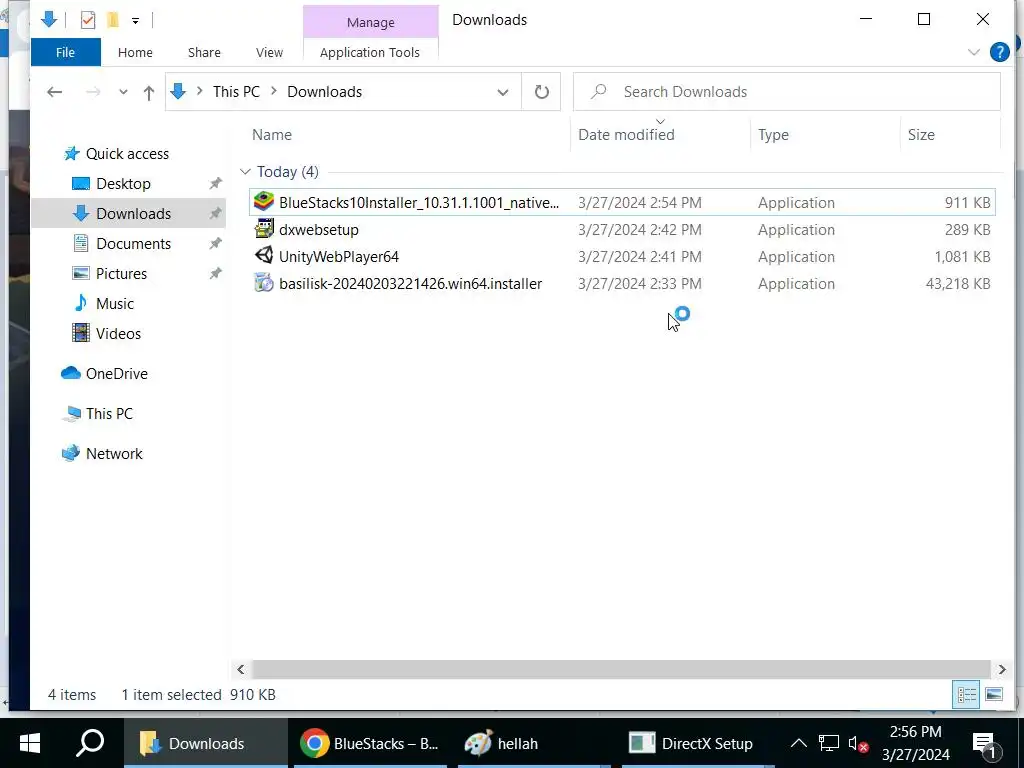Click the horizontal scrollbar right arrow
1024x768 pixels.
[x=1002, y=669]
